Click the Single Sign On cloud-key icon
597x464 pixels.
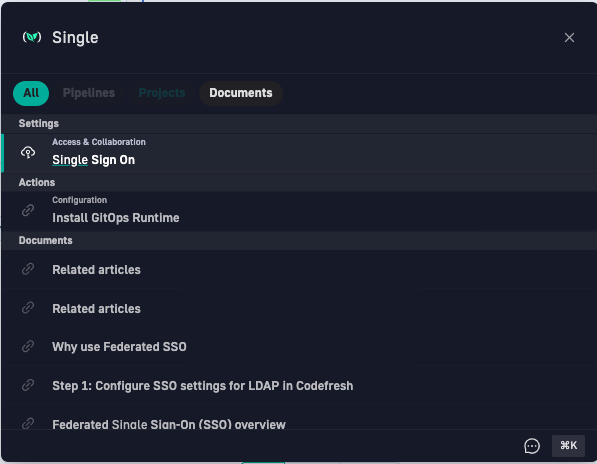[28, 153]
